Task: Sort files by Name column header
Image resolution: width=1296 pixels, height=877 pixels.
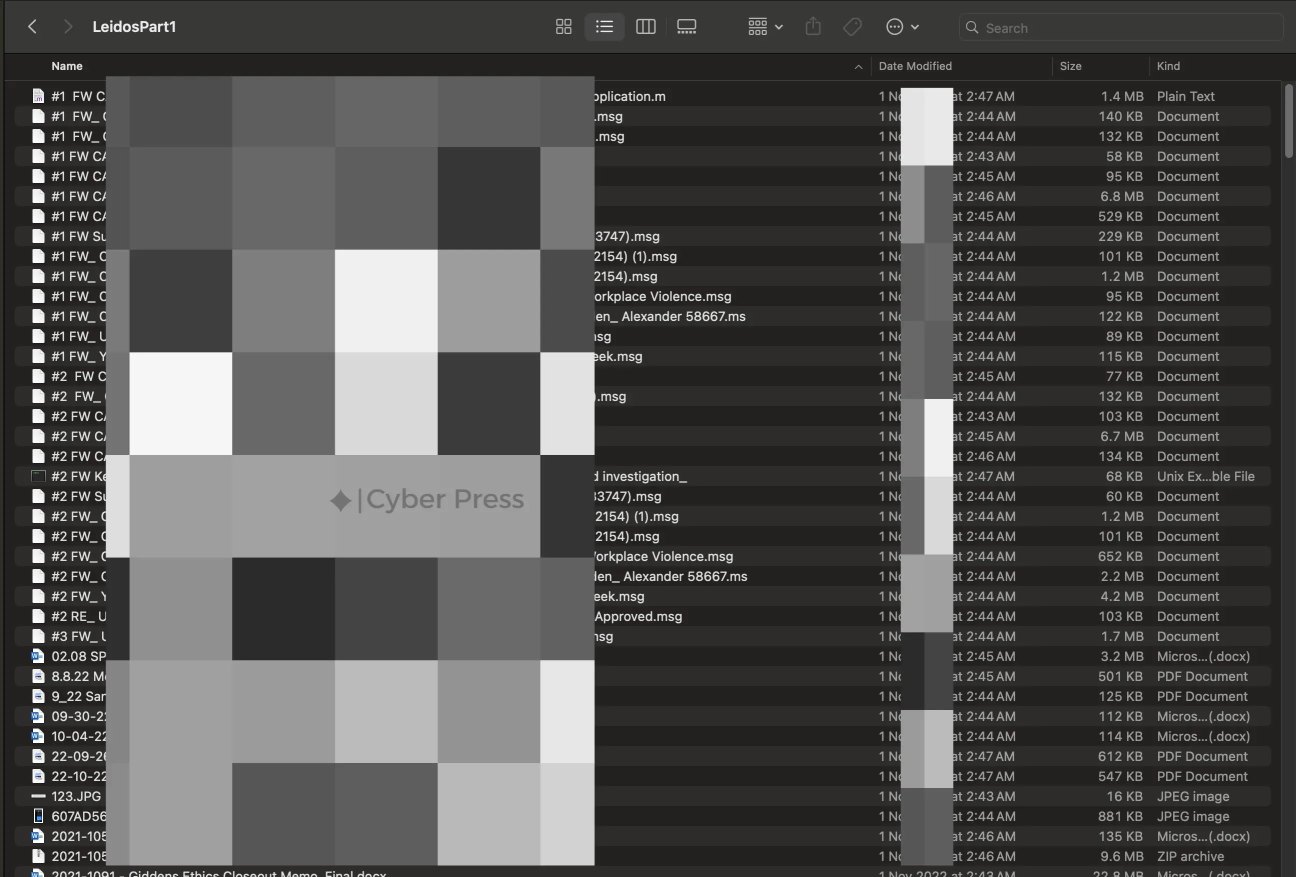Action: click(x=67, y=66)
